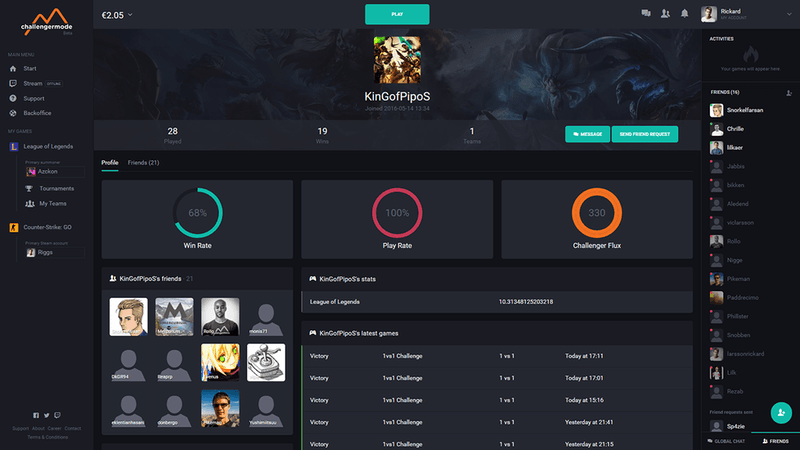Screen dimensions: 800x450
Task: Click the My Teams menu item
Action: (53, 204)
